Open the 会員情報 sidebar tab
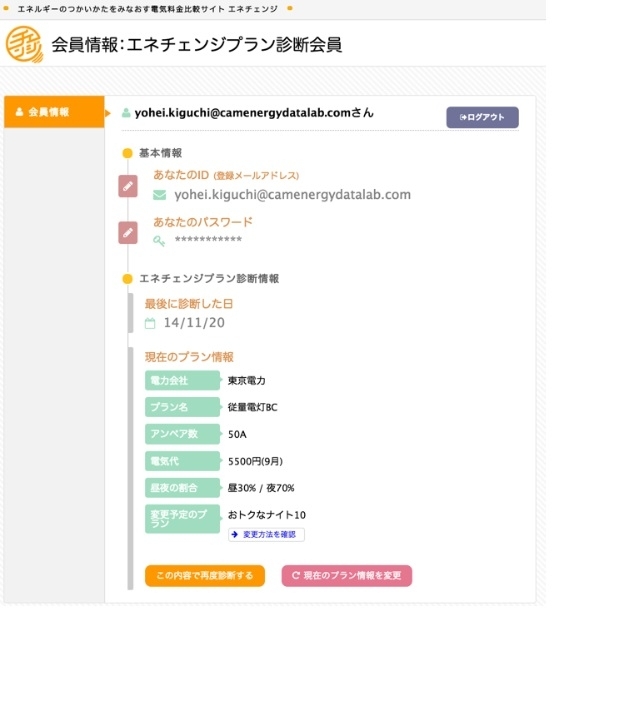The height and width of the screenshot is (713, 642). coord(54,112)
